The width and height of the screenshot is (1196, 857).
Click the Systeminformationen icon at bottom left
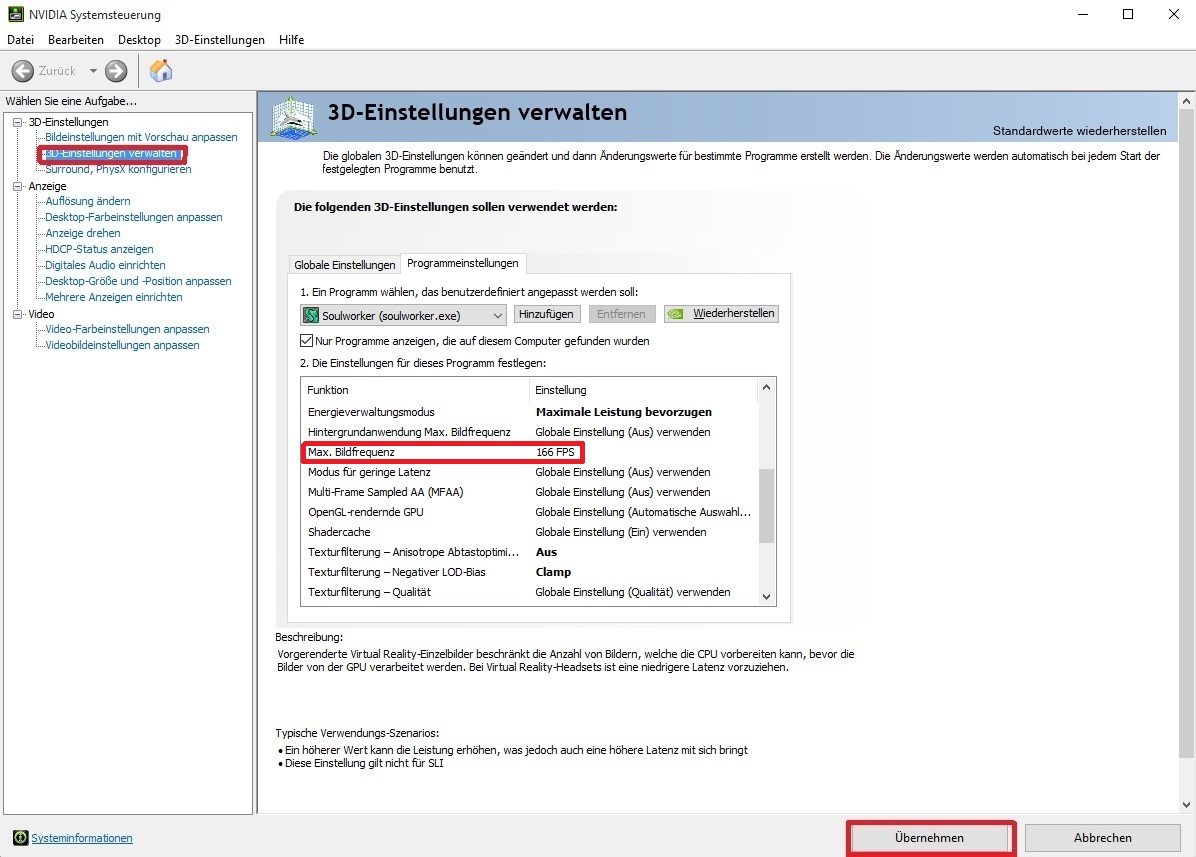20,838
